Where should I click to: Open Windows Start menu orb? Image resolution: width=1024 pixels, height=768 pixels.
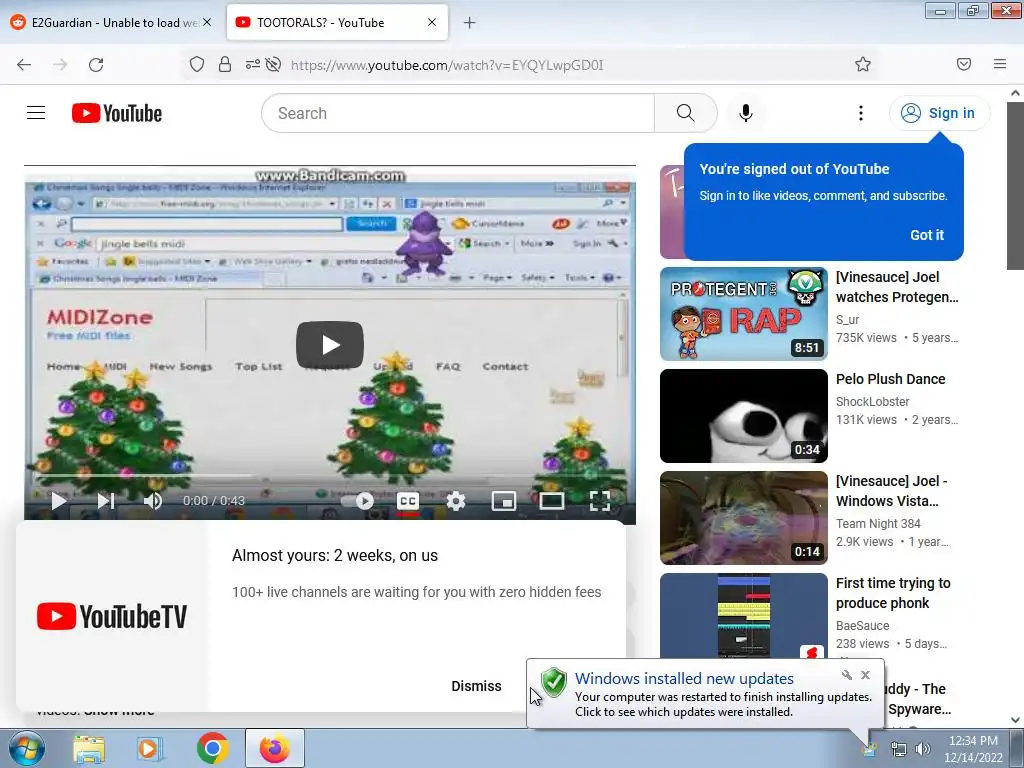[x=26, y=748]
